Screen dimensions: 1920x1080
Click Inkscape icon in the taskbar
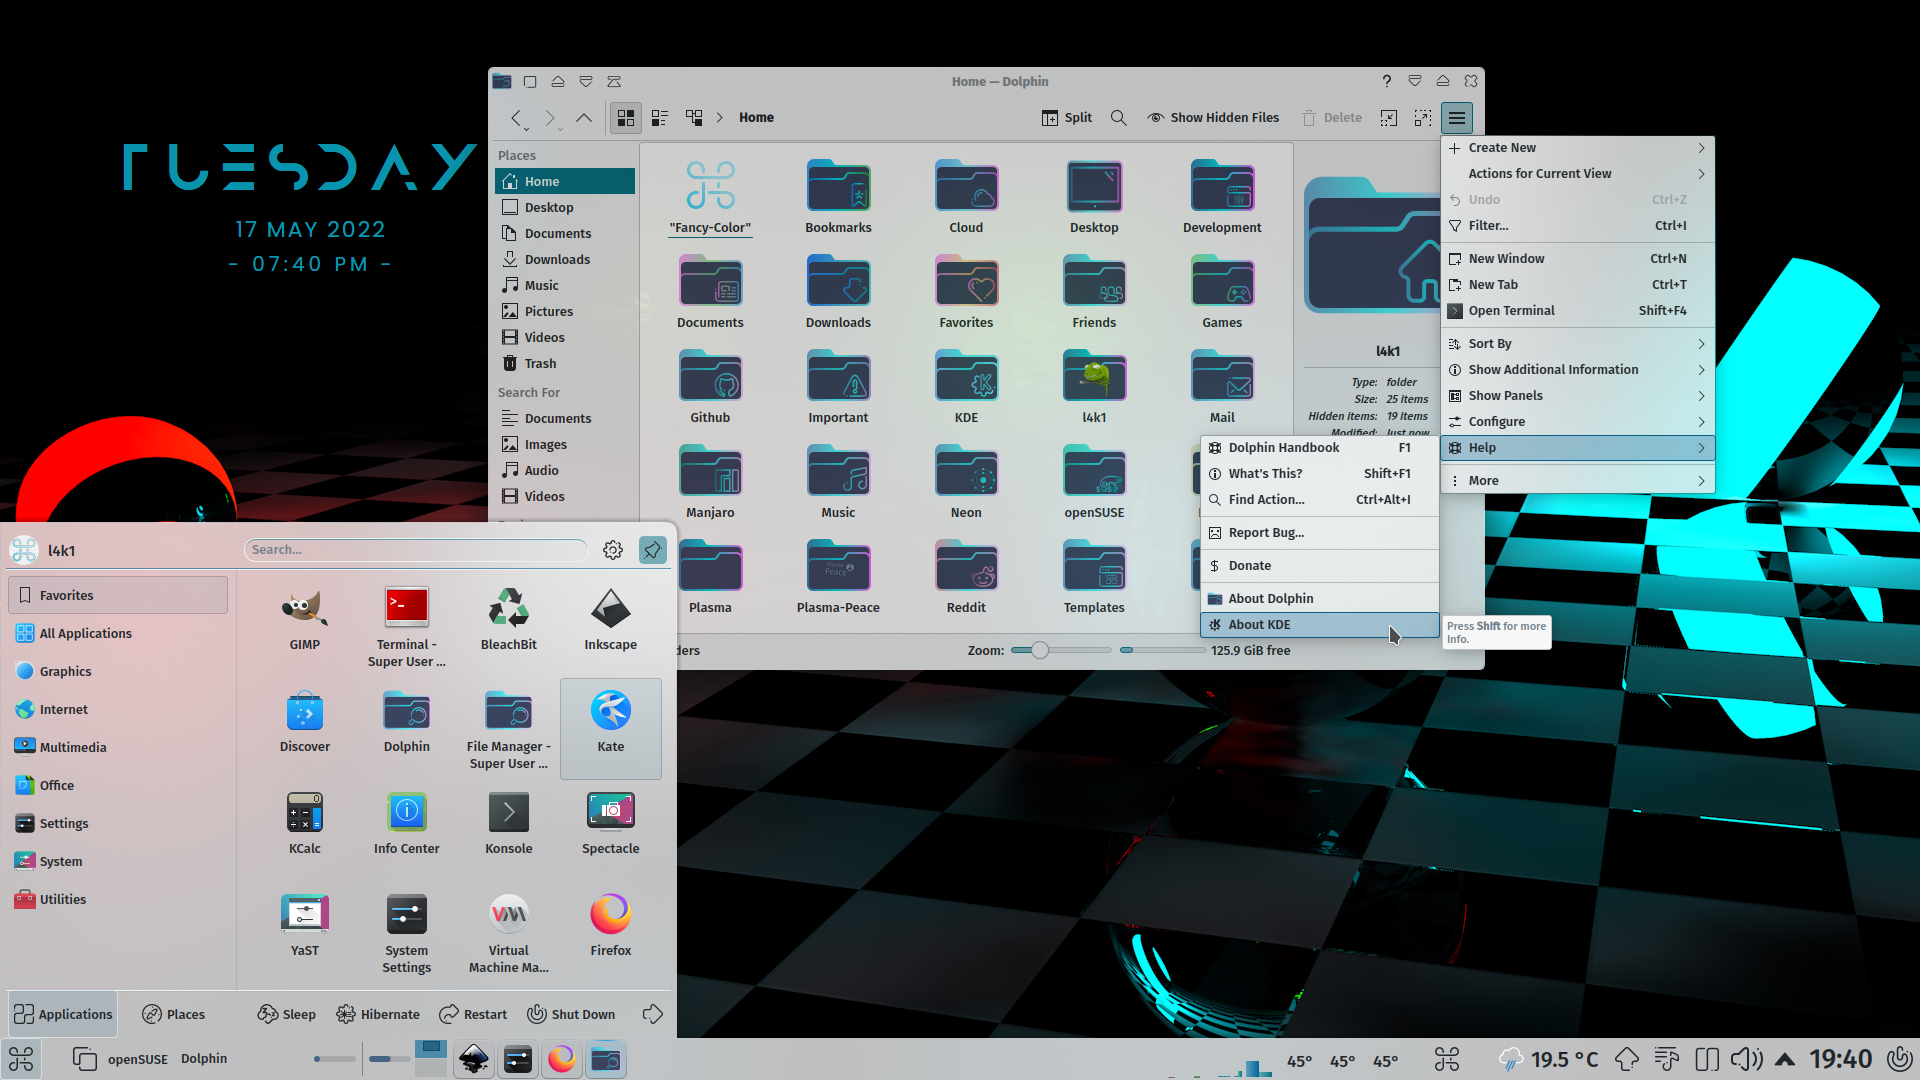click(474, 1059)
